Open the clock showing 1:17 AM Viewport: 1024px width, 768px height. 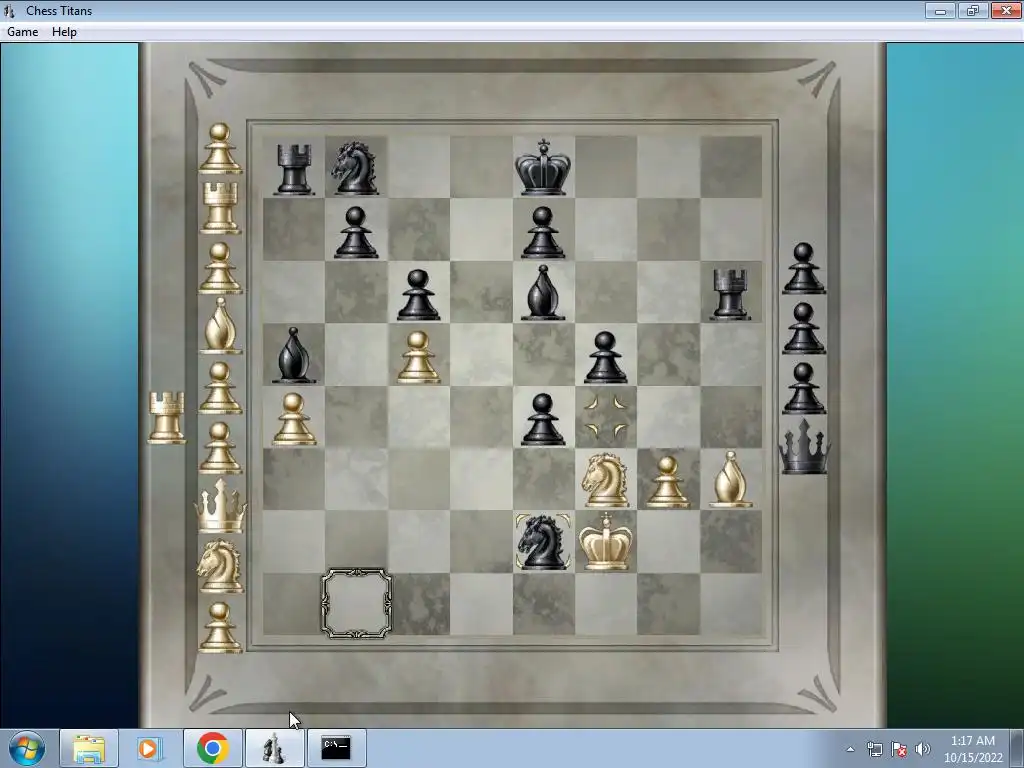tap(972, 749)
